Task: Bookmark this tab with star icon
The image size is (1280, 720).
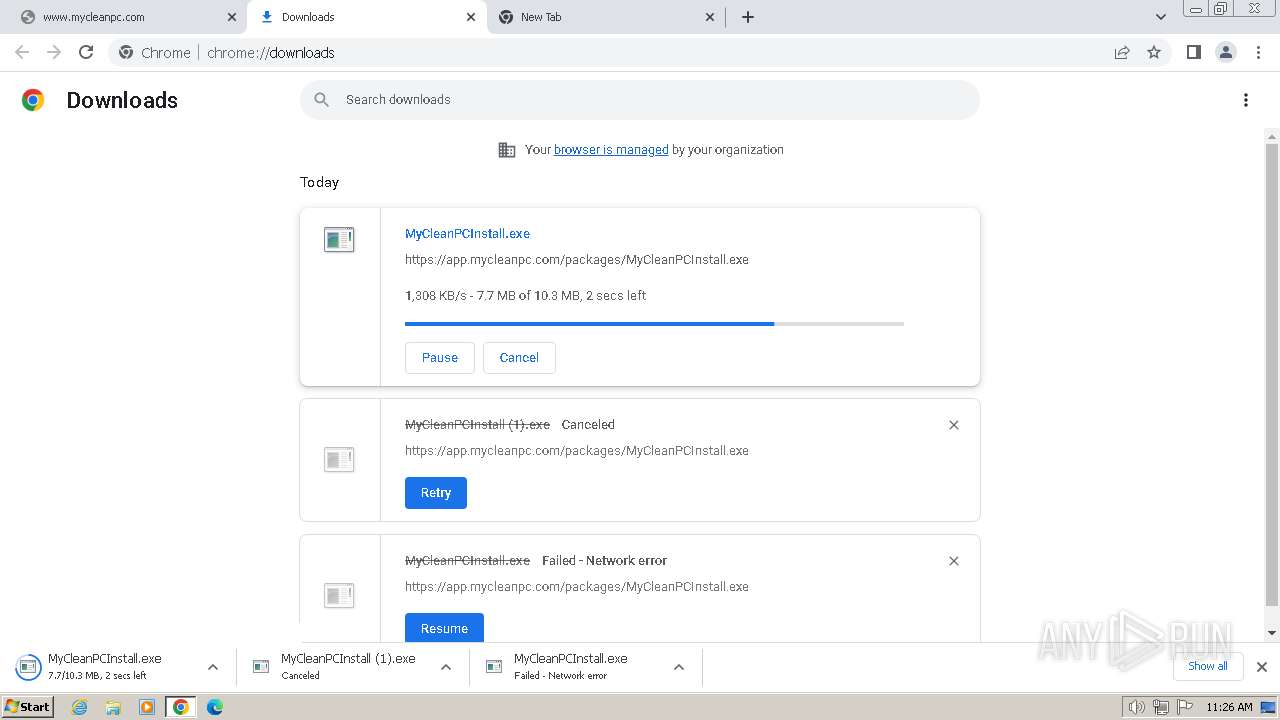Action: click(x=1154, y=52)
